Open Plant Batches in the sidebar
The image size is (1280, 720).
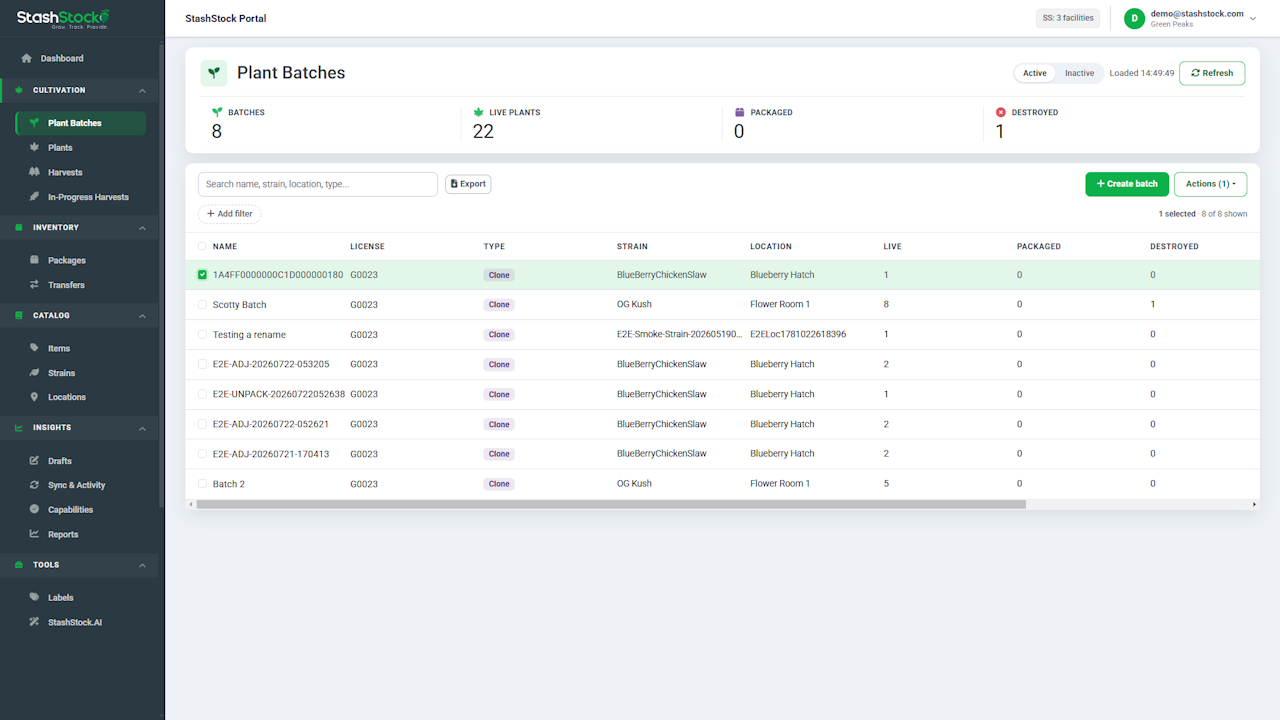point(81,123)
